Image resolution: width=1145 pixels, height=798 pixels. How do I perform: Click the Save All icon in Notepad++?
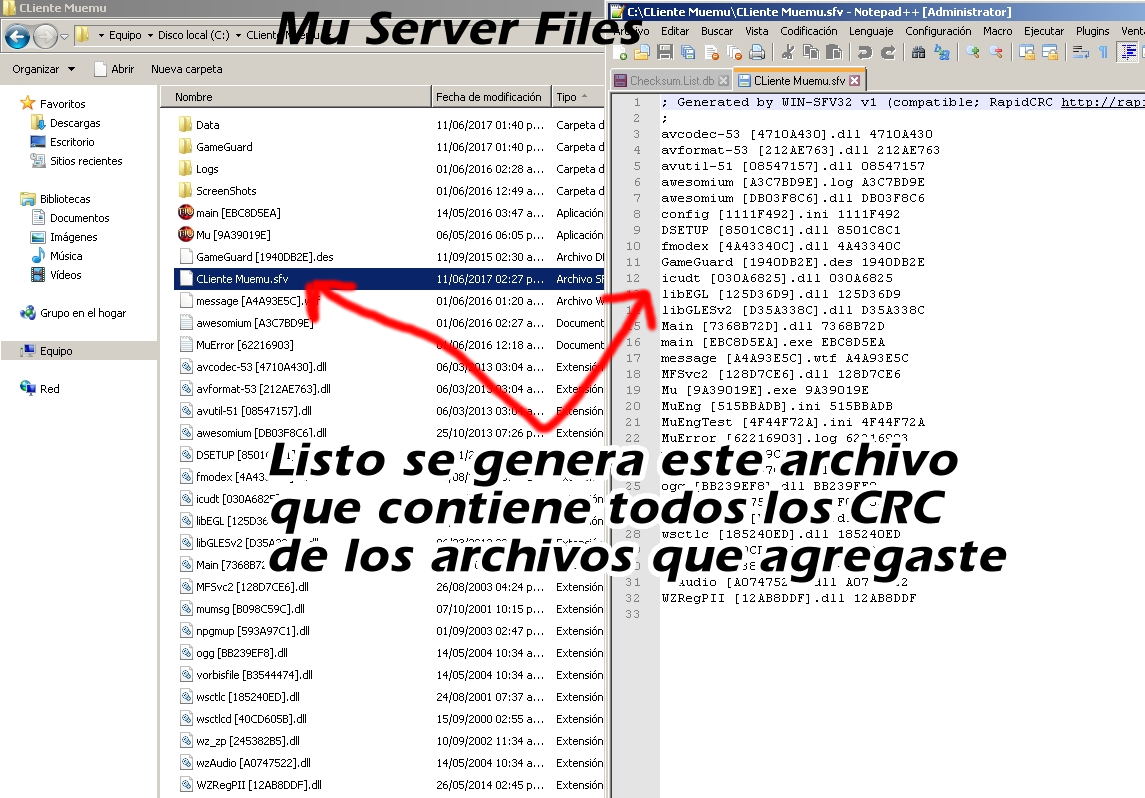coord(688,52)
